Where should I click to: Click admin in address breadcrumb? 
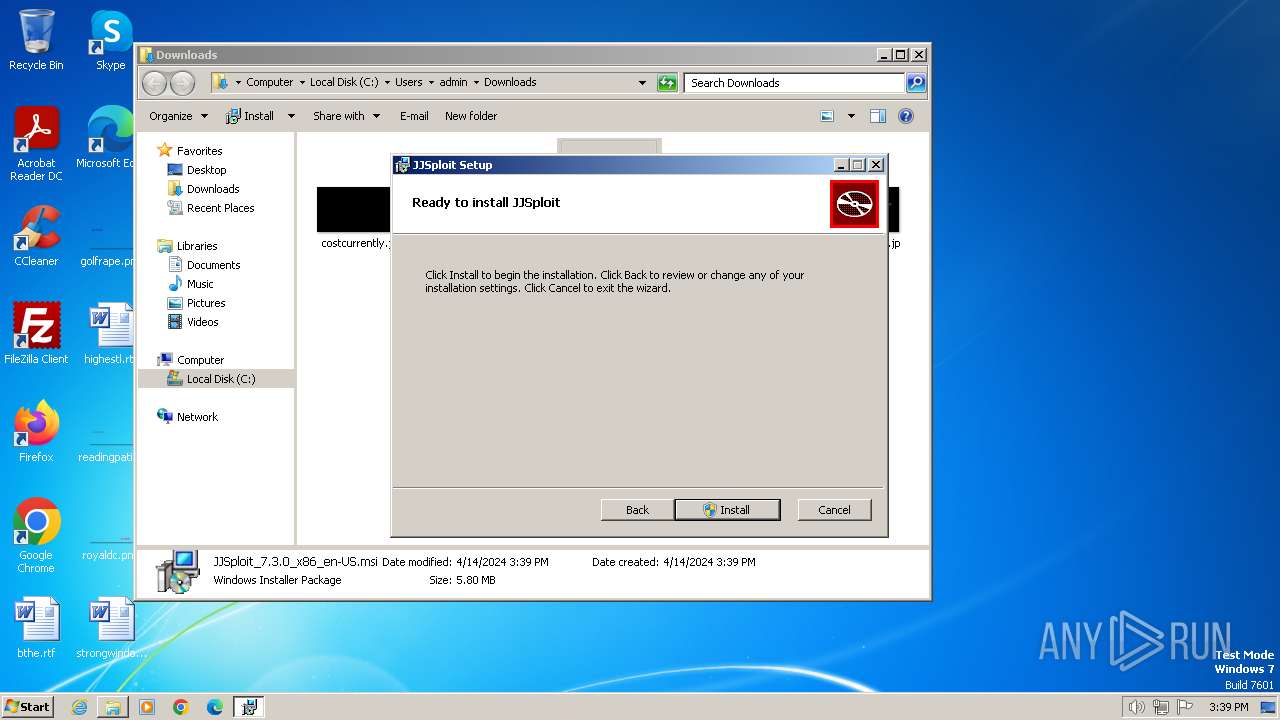pyautogui.click(x=453, y=82)
